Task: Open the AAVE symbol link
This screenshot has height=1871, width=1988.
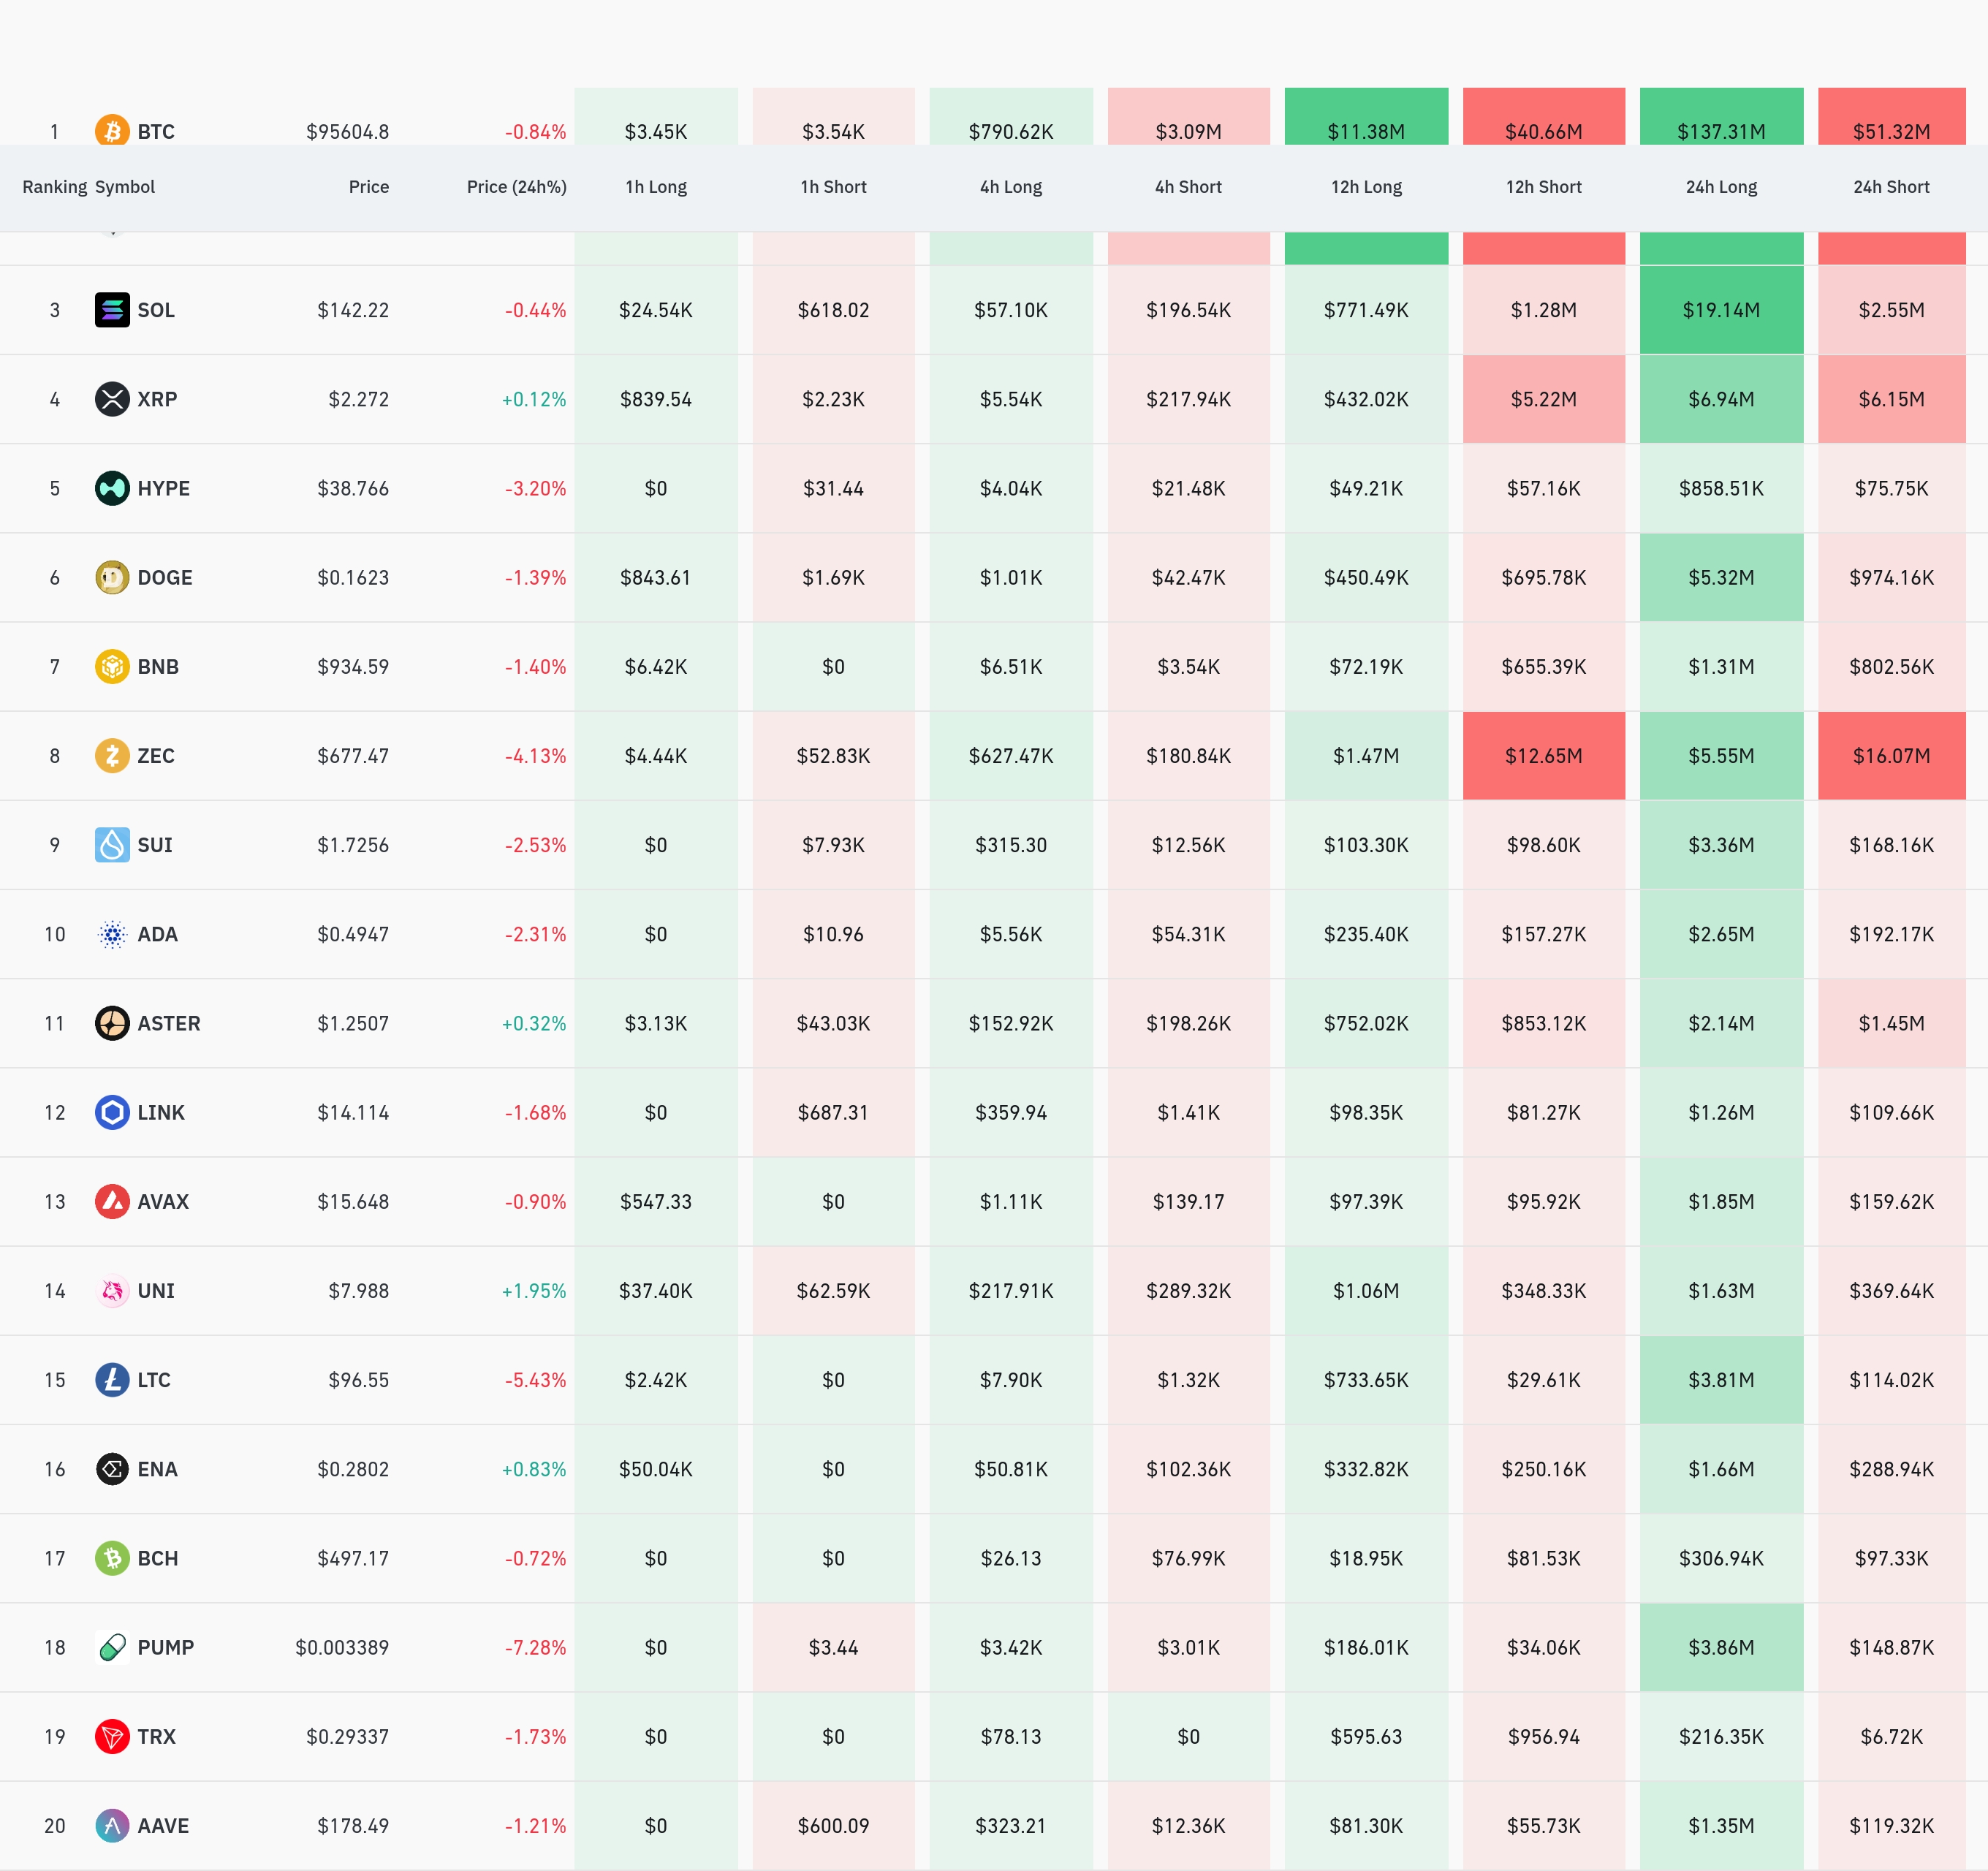Action: (163, 1825)
